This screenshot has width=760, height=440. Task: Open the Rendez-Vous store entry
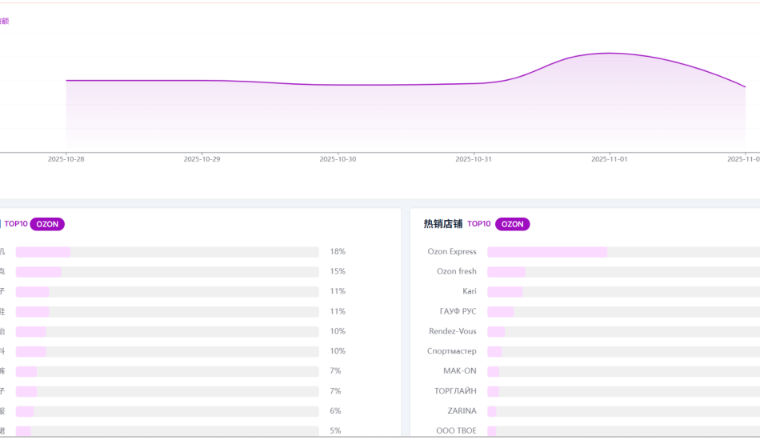click(456, 331)
